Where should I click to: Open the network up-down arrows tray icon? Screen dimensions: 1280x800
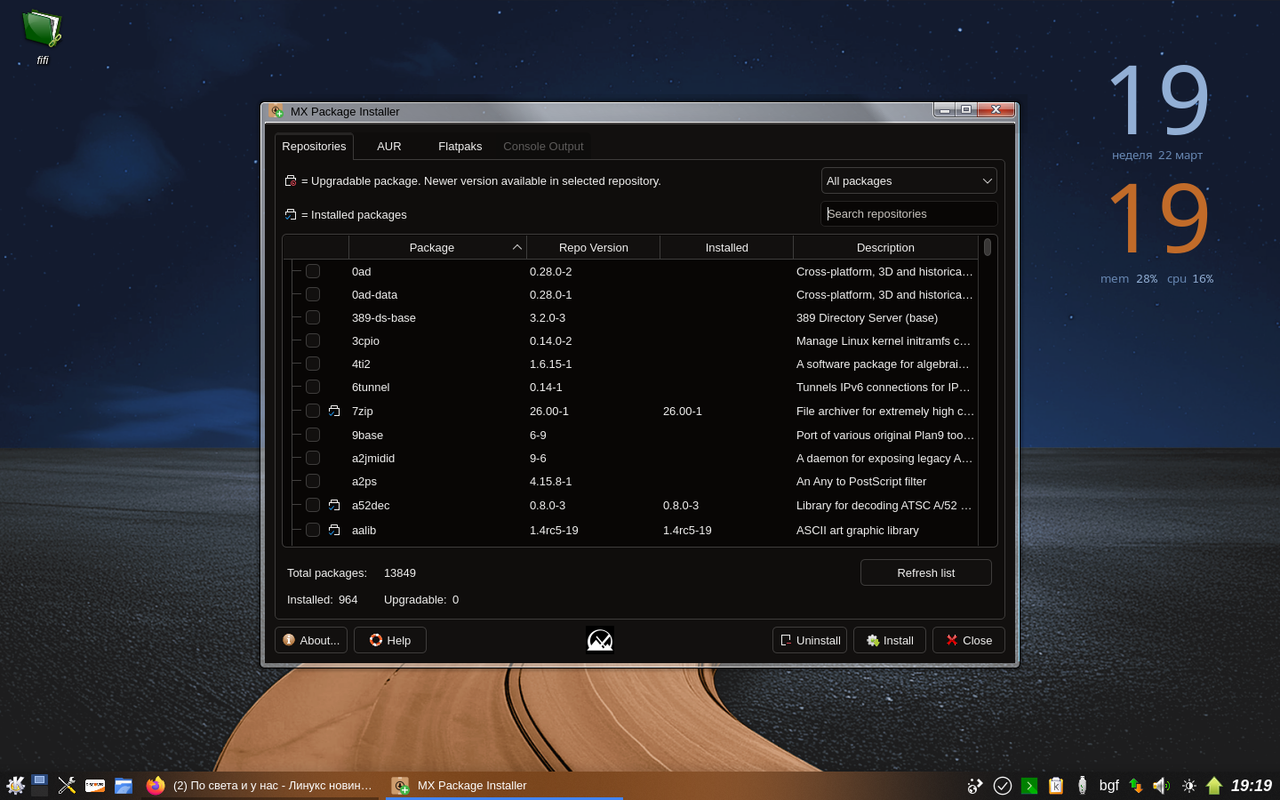(x=1136, y=785)
